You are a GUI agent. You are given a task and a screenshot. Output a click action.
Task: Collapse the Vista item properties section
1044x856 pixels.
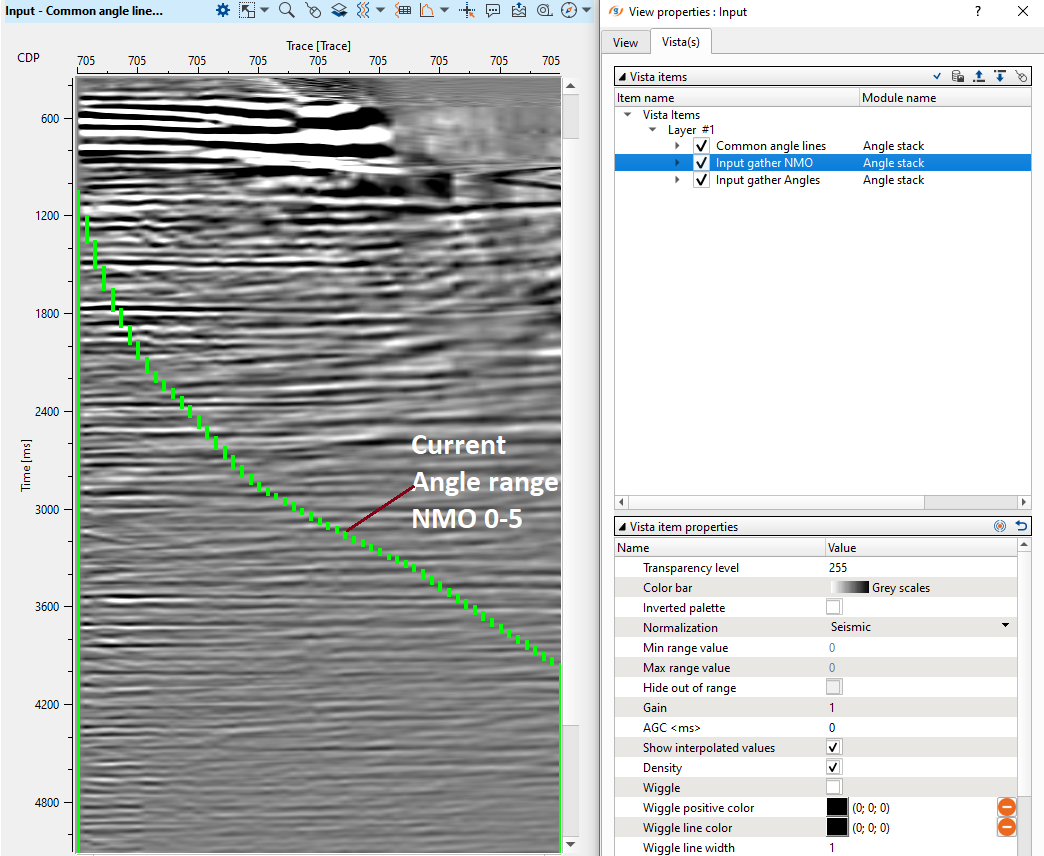pyautogui.click(x=621, y=526)
